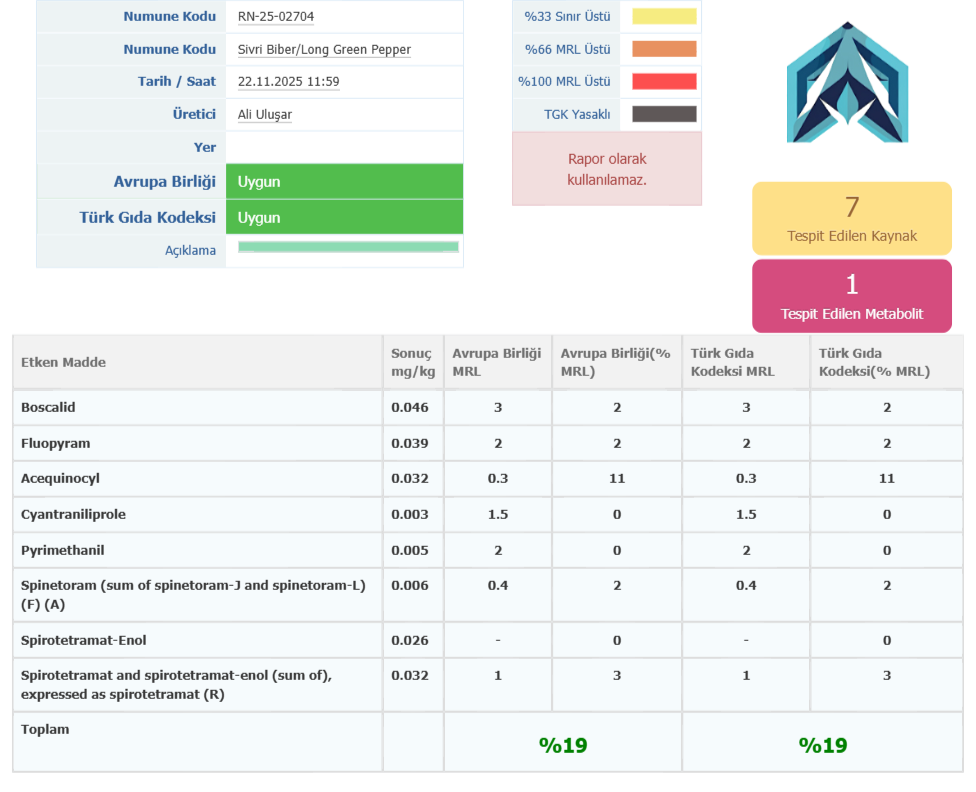Click the Açıklama green progress bar
The width and height of the screenshot is (976, 792).
click(348, 247)
